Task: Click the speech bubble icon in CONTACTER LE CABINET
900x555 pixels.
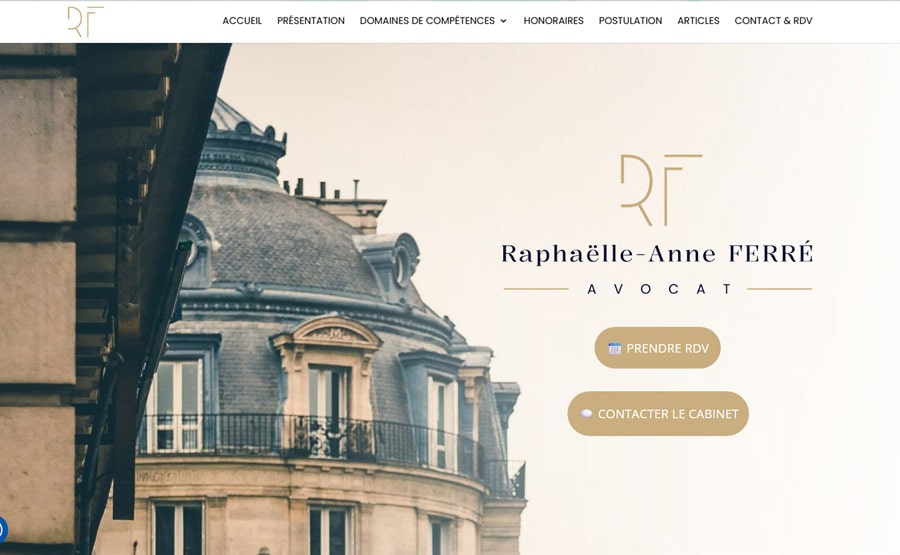Action: (586, 414)
